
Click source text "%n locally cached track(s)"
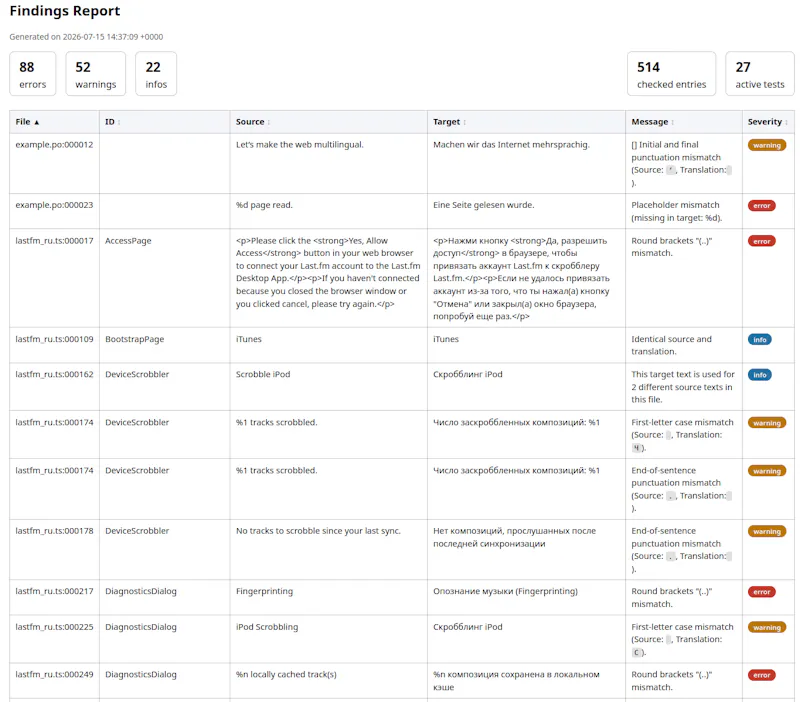(x=286, y=674)
